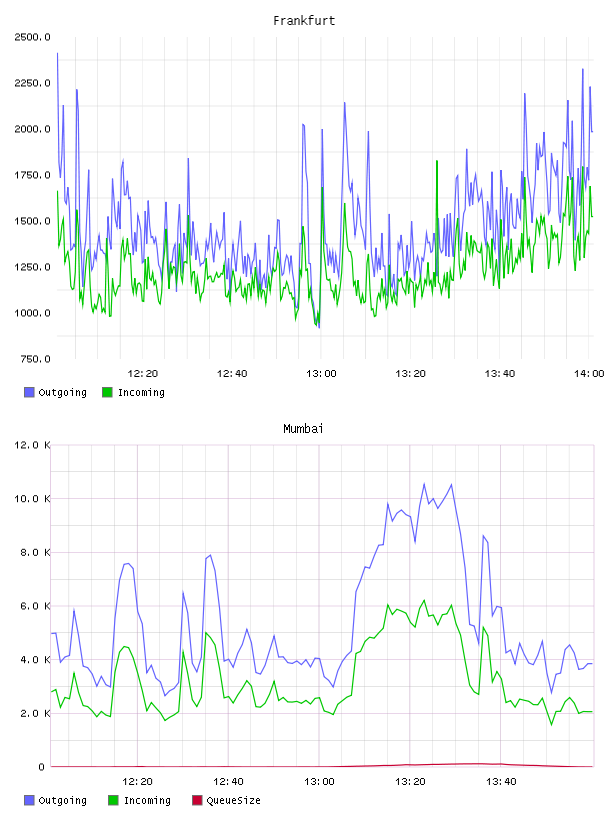Click the 12:40 time label in the Mumbai chart

(x=228, y=782)
